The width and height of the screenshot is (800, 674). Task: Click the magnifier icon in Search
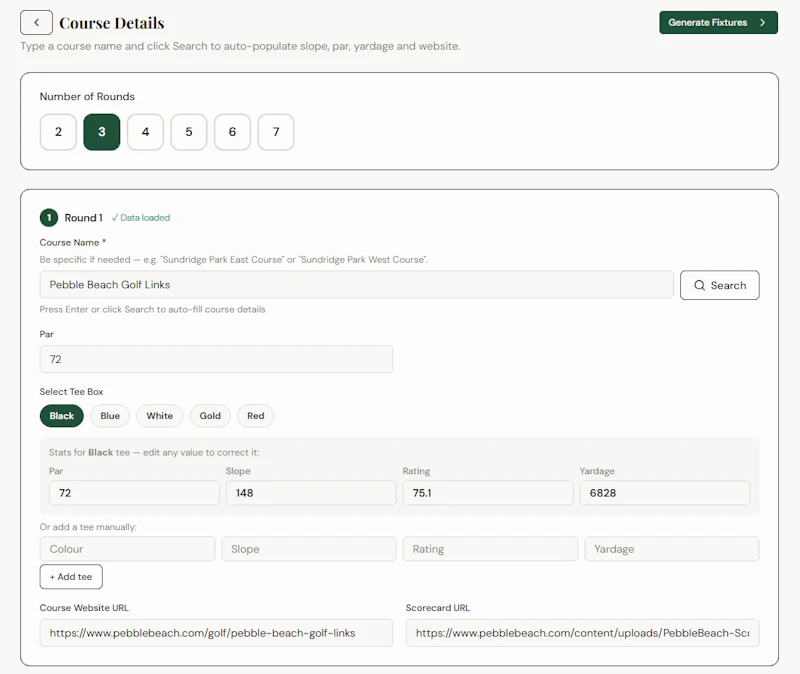coord(699,285)
